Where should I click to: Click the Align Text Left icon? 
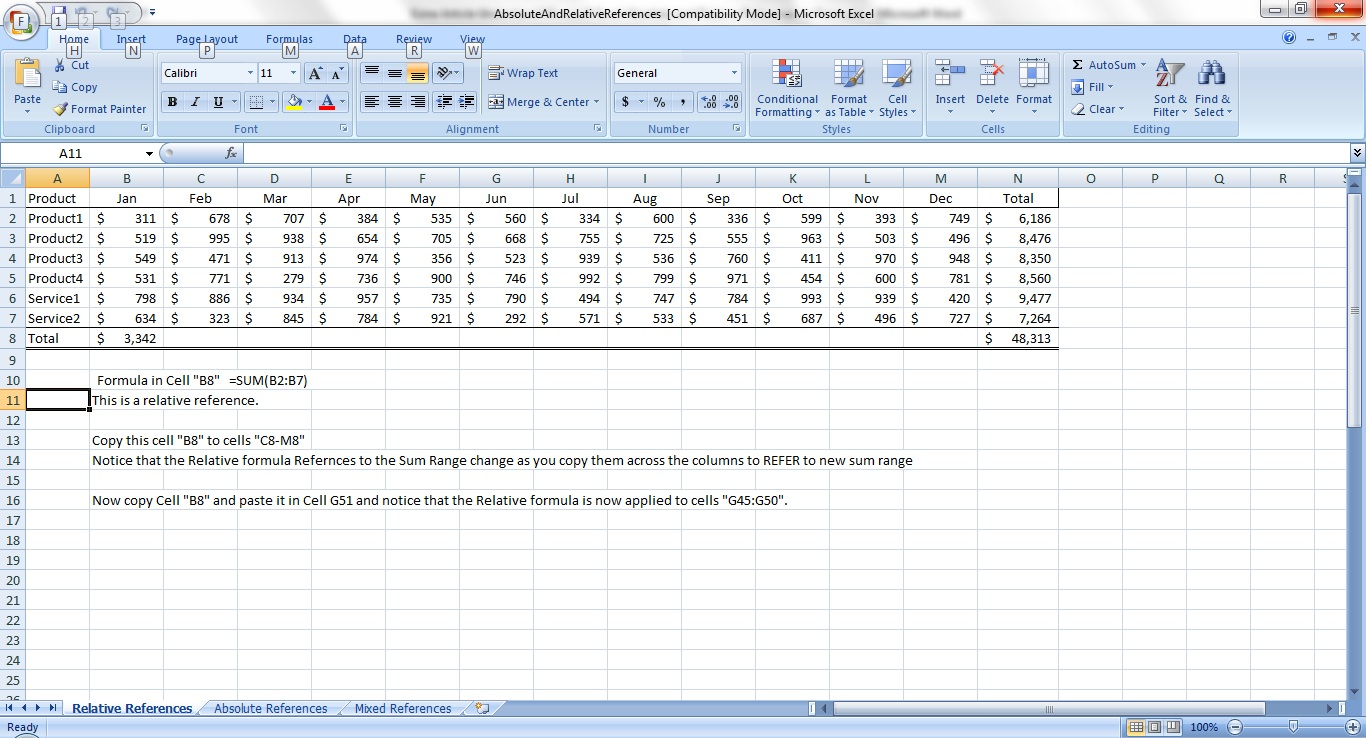pyautogui.click(x=372, y=102)
